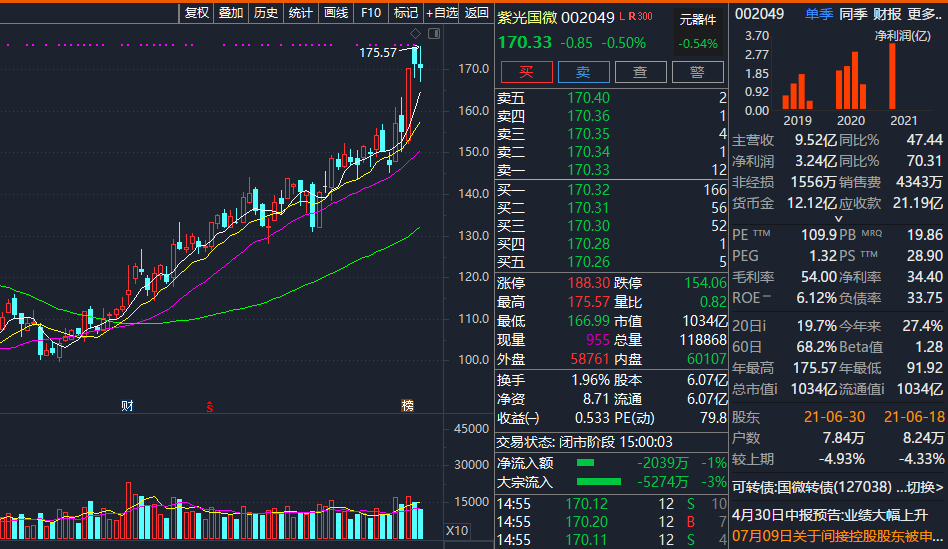948x549 pixels.
Task: Click the 2021 bar in profit chart
Action: click(x=892, y=76)
